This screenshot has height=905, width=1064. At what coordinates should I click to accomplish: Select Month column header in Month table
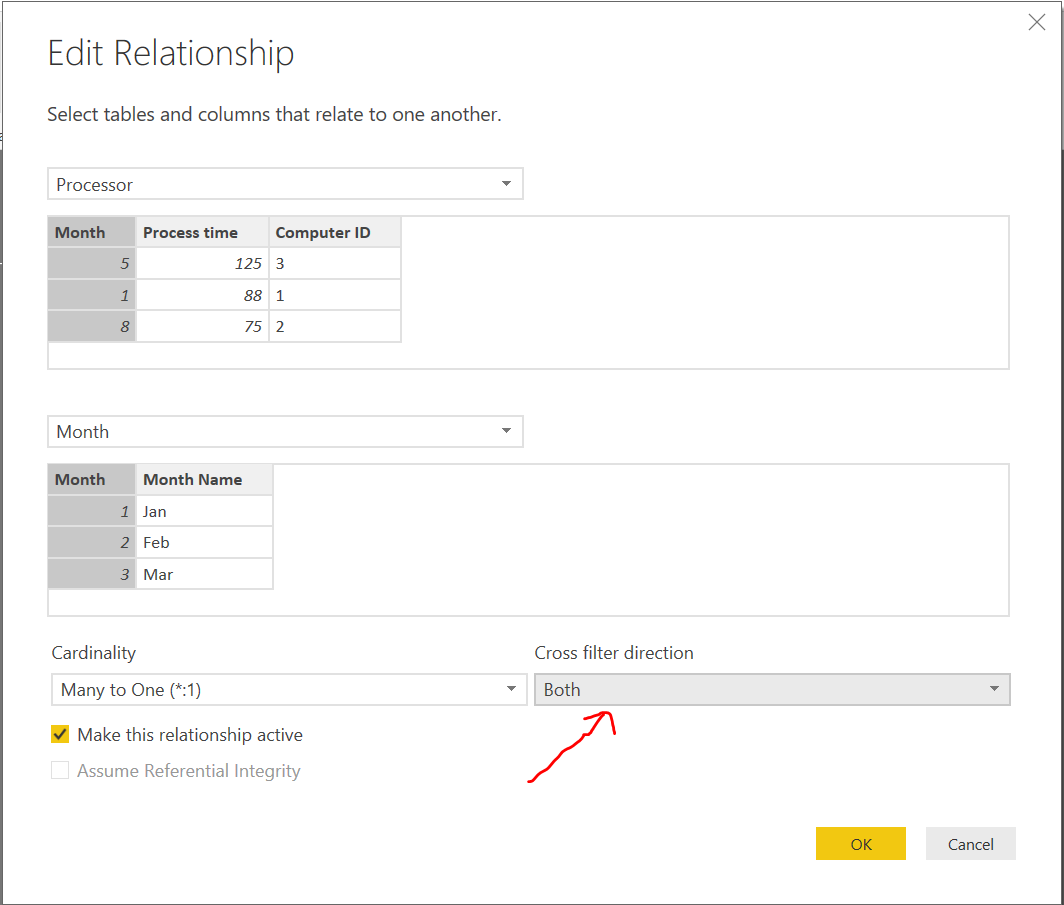coord(92,480)
